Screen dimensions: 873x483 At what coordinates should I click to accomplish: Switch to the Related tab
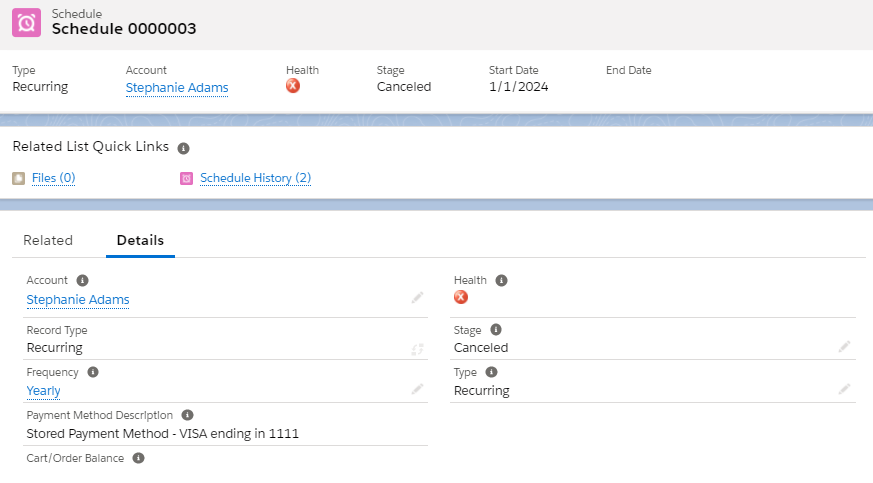48,240
